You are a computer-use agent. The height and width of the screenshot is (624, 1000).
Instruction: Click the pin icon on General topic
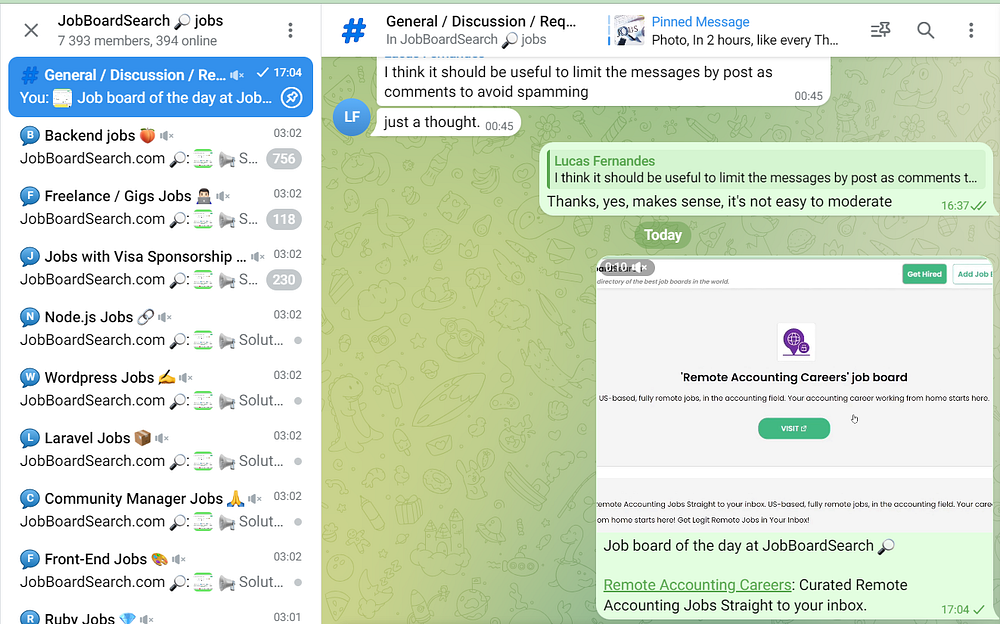click(x=291, y=98)
